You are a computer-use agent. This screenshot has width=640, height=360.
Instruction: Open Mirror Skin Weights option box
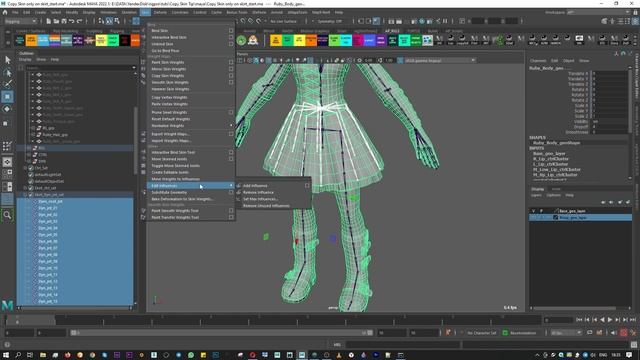click(x=231, y=69)
